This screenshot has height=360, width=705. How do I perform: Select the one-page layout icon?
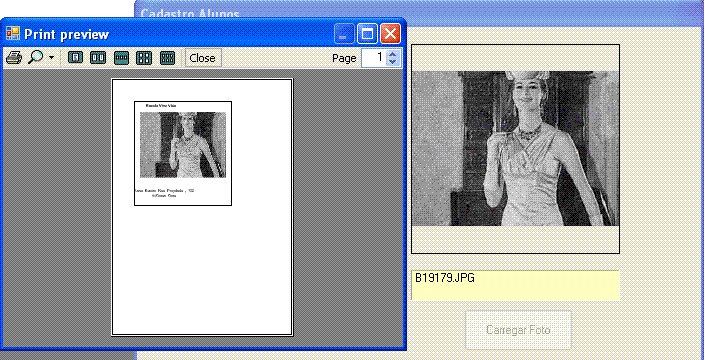point(75,58)
